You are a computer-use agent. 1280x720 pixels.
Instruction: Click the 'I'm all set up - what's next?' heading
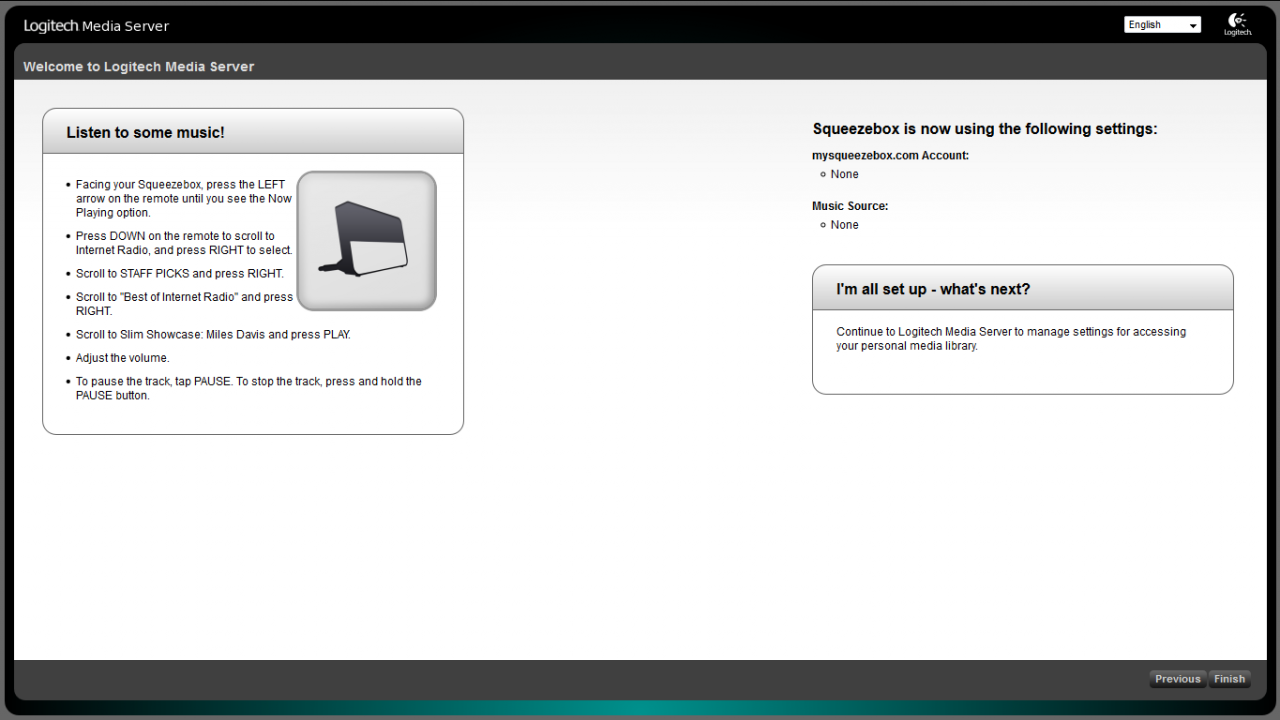tap(933, 289)
